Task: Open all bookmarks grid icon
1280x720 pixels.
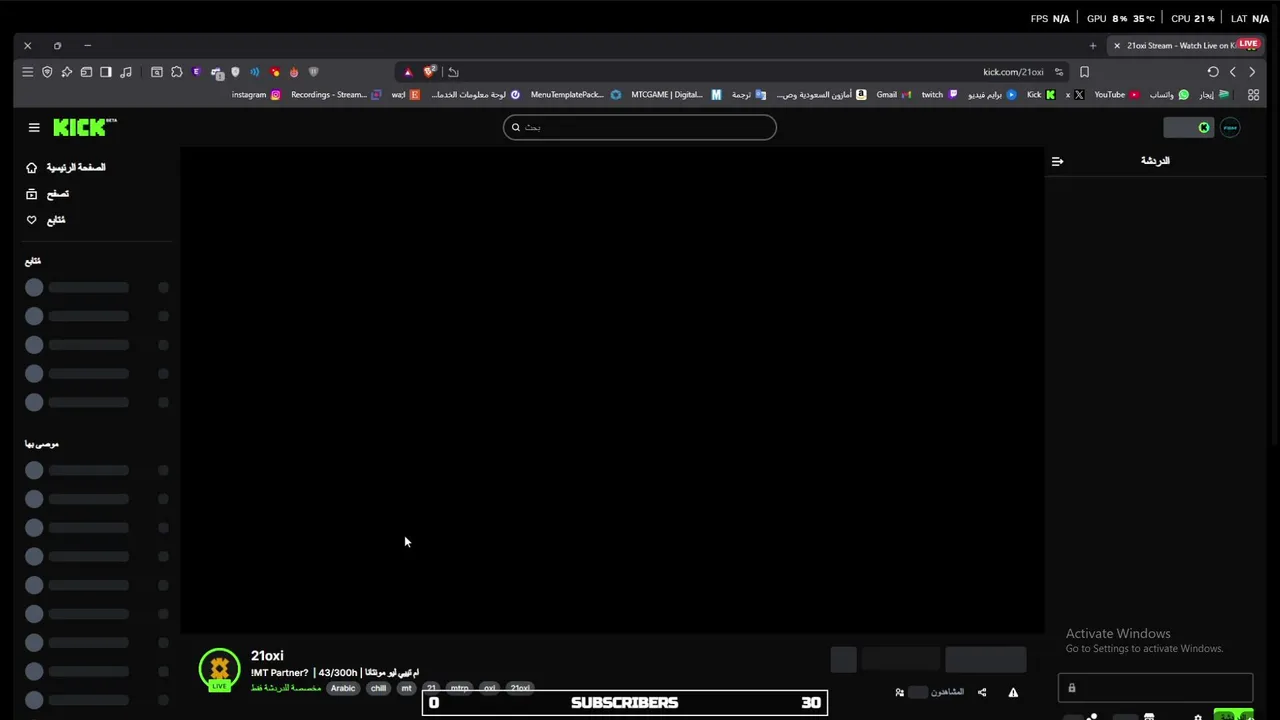Action: [x=1253, y=95]
